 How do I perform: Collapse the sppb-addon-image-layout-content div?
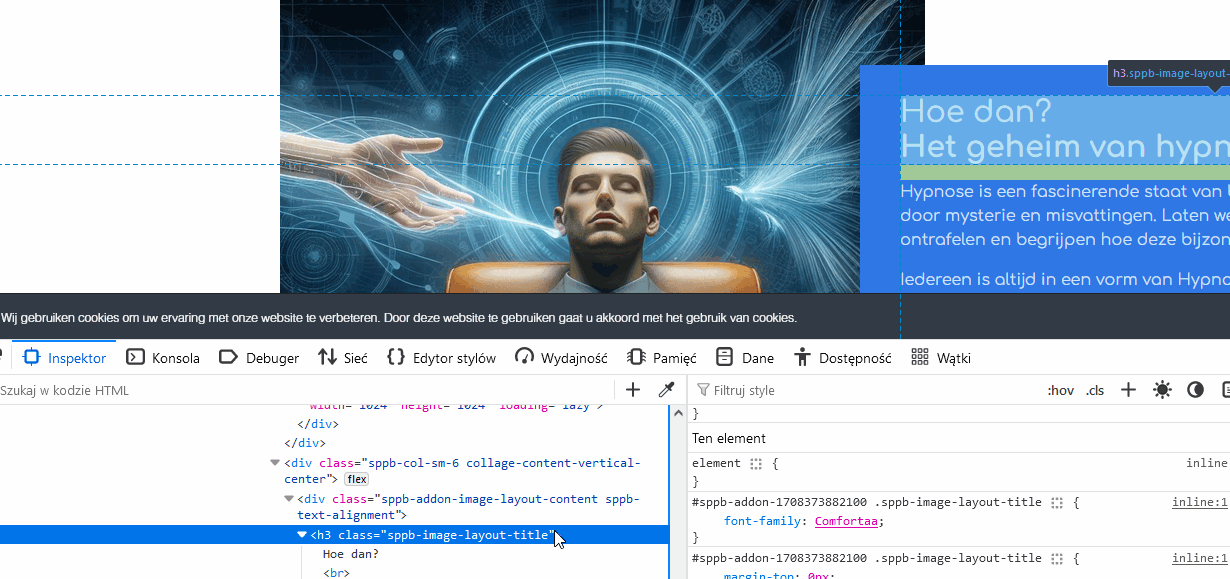(288, 499)
